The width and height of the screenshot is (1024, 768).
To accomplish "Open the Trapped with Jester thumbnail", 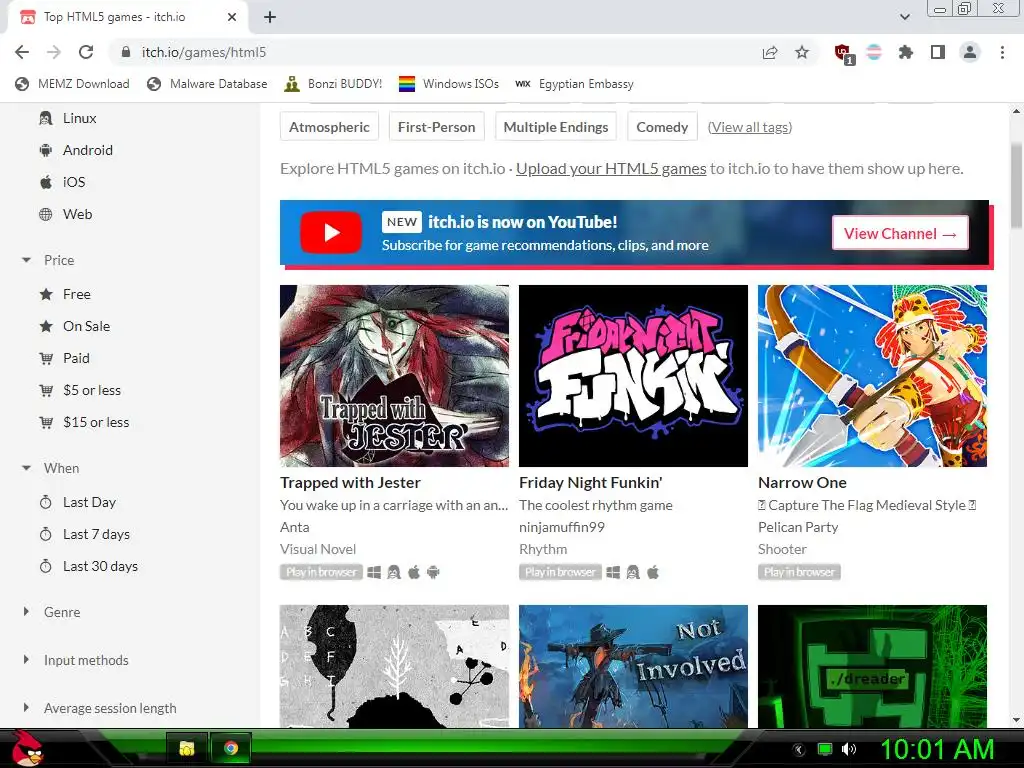I will 394,376.
